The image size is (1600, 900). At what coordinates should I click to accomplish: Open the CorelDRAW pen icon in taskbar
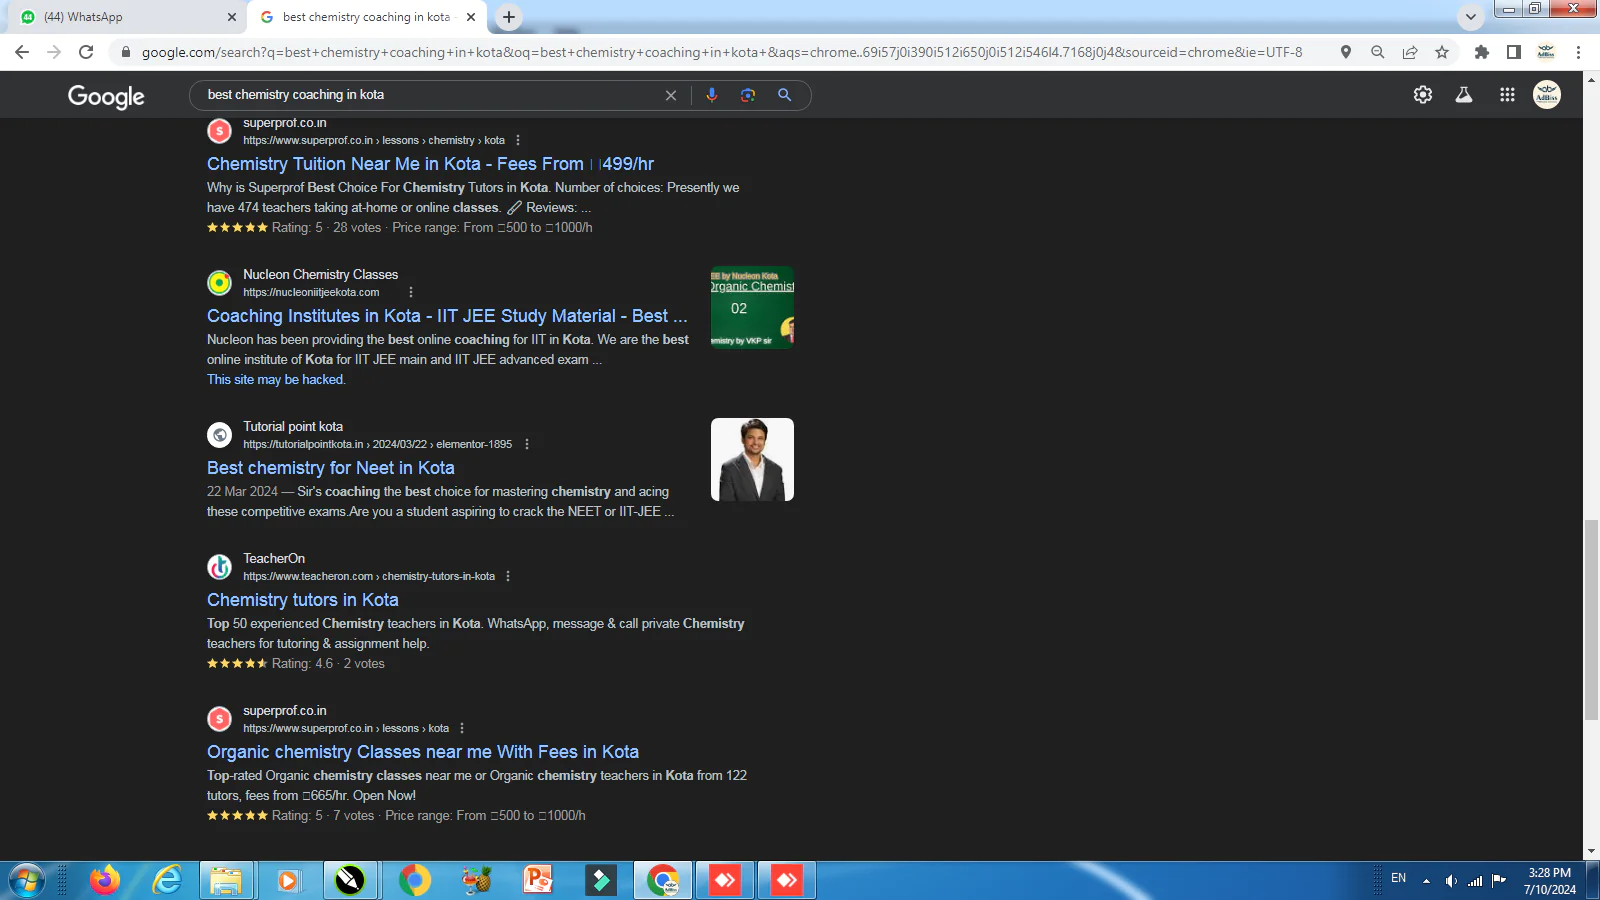(350, 881)
